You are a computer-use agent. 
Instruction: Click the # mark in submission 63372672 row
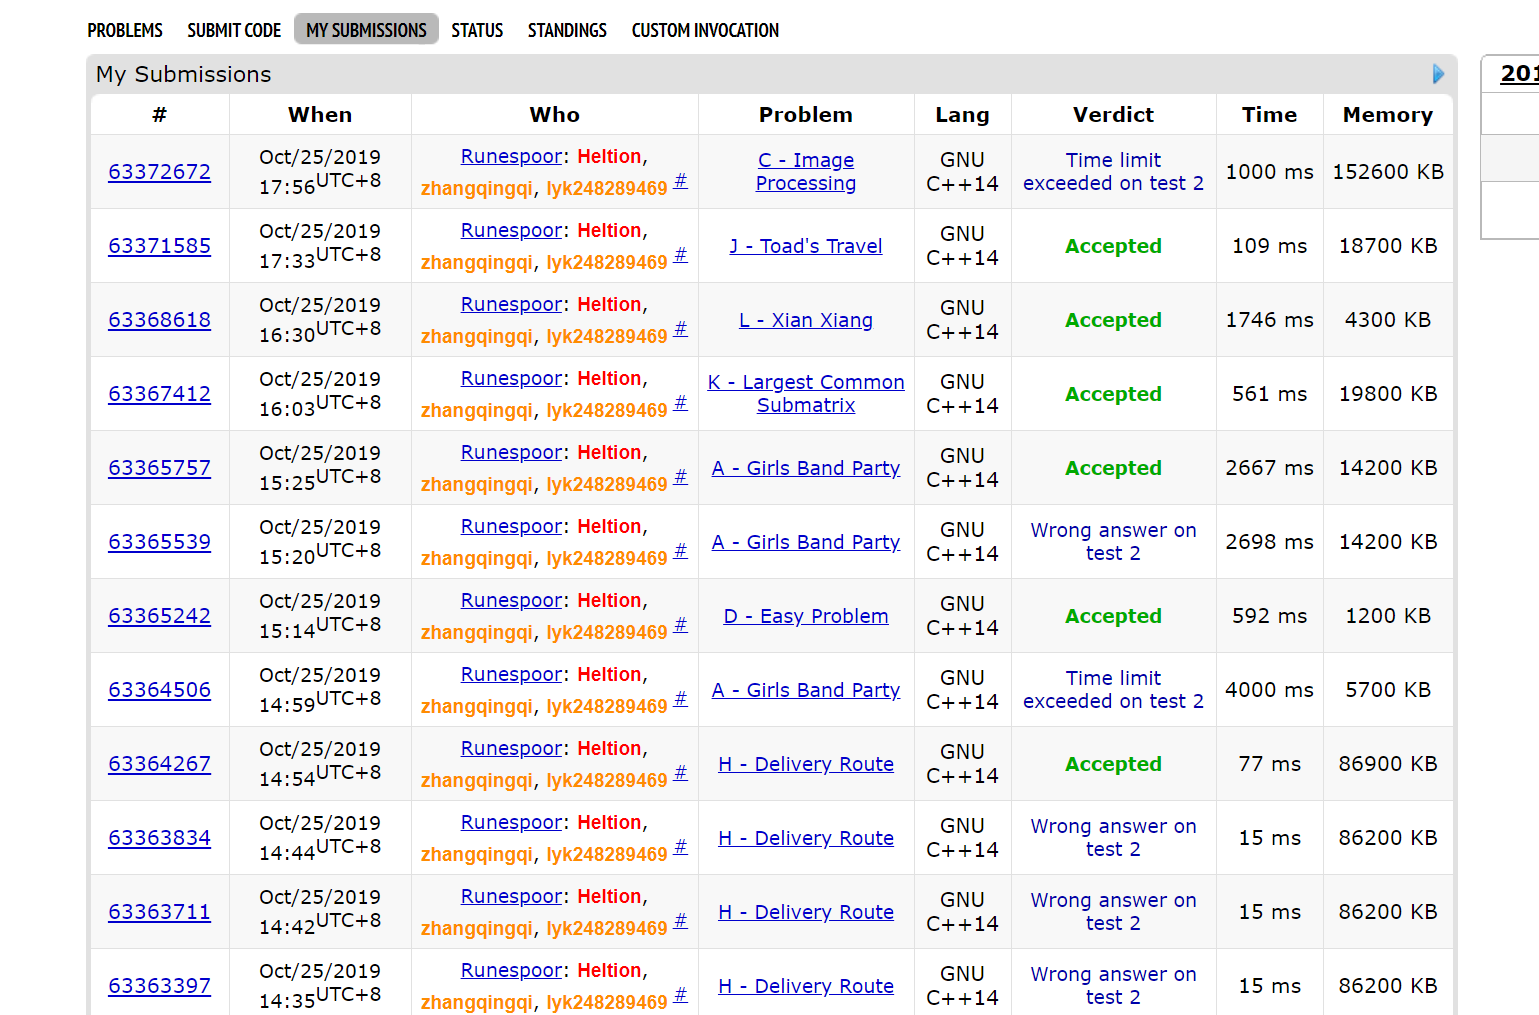[680, 181]
